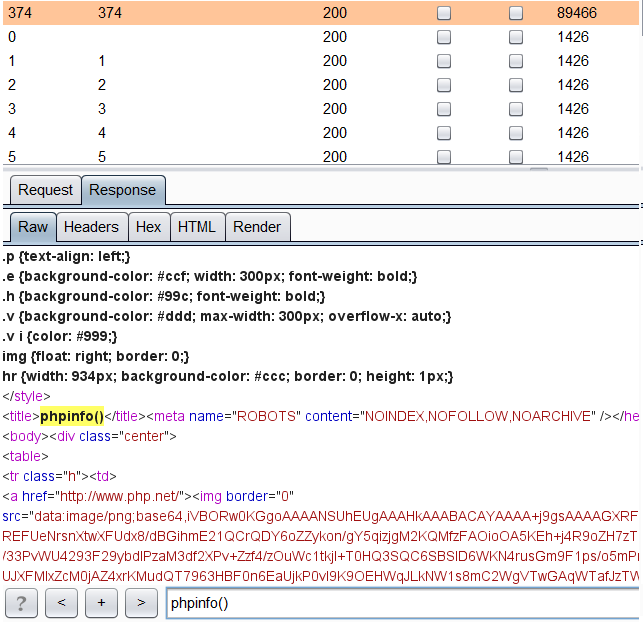Click the .v i color #999 line

coord(60,336)
